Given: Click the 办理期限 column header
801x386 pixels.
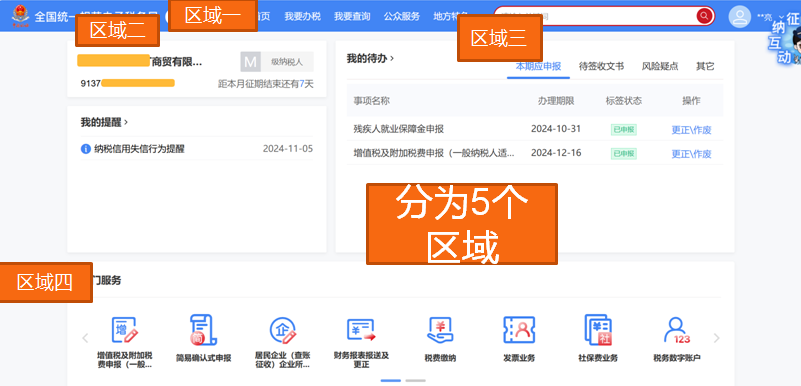Looking at the screenshot, I should click(556, 101).
